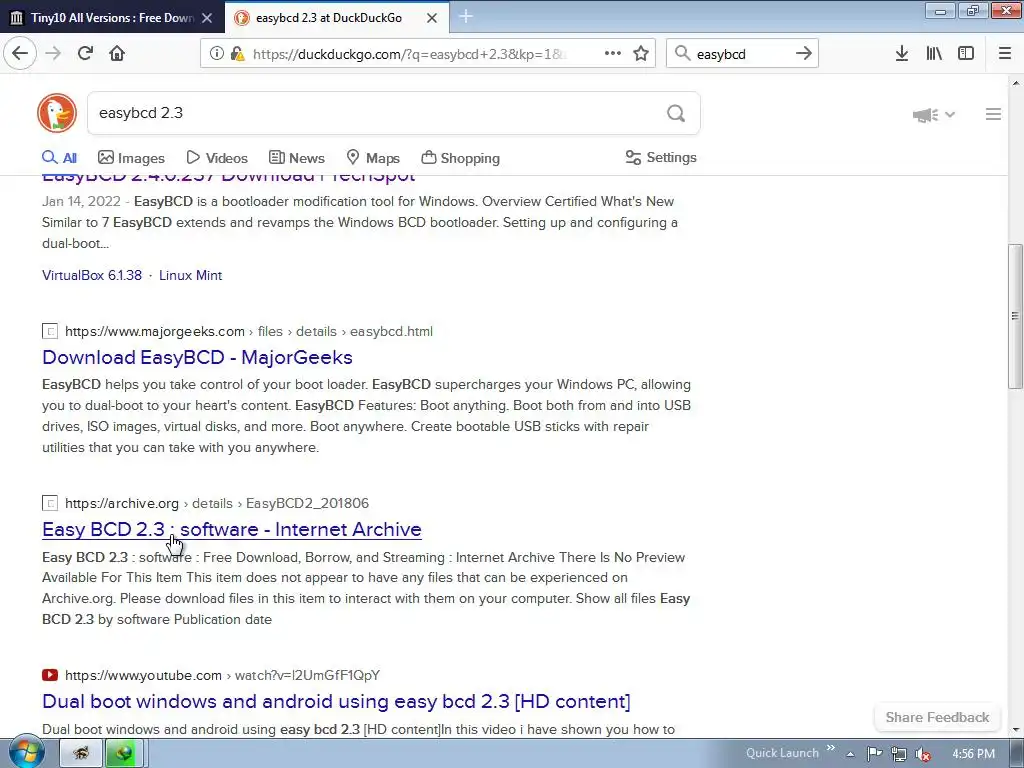Open Download EasyBCD - MajorGeeks result
Screen dimensions: 1024x768
click(x=197, y=357)
